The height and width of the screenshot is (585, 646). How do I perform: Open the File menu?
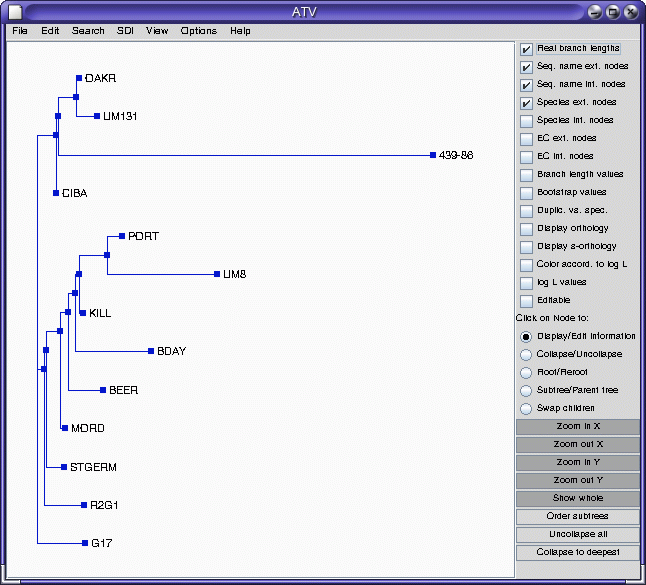[x=20, y=31]
